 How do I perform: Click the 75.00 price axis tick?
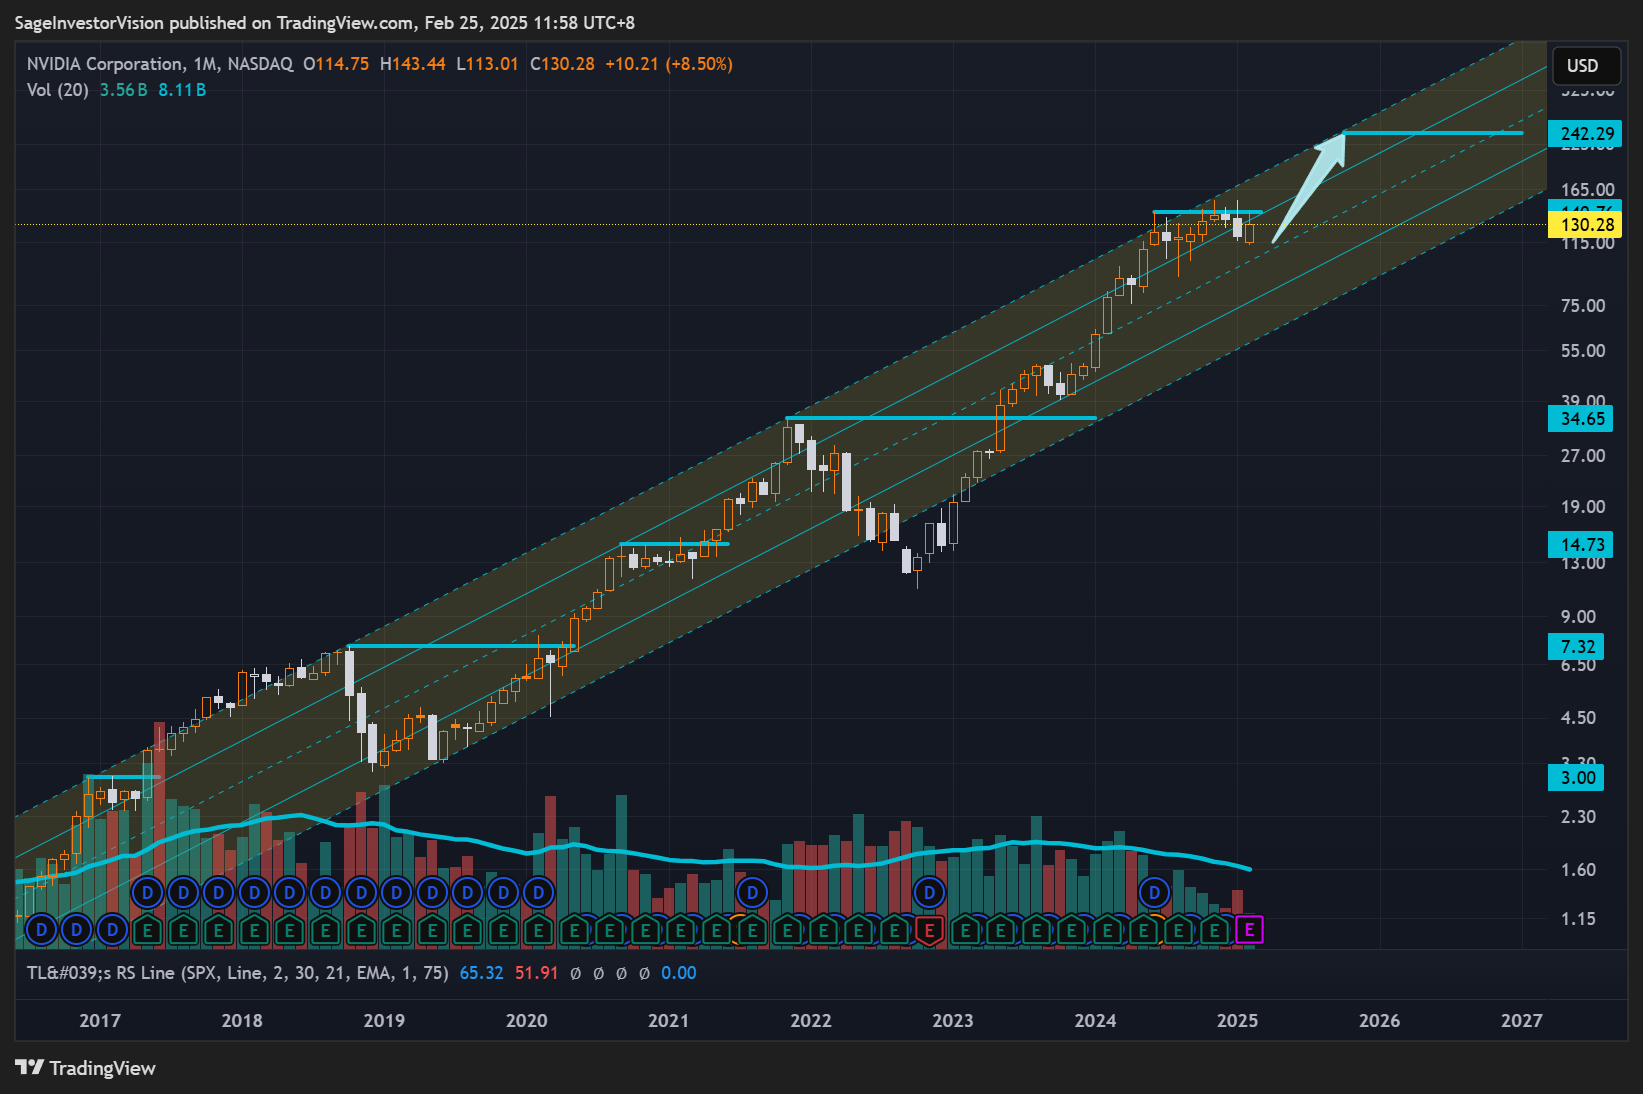pyautogui.click(x=1583, y=306)
